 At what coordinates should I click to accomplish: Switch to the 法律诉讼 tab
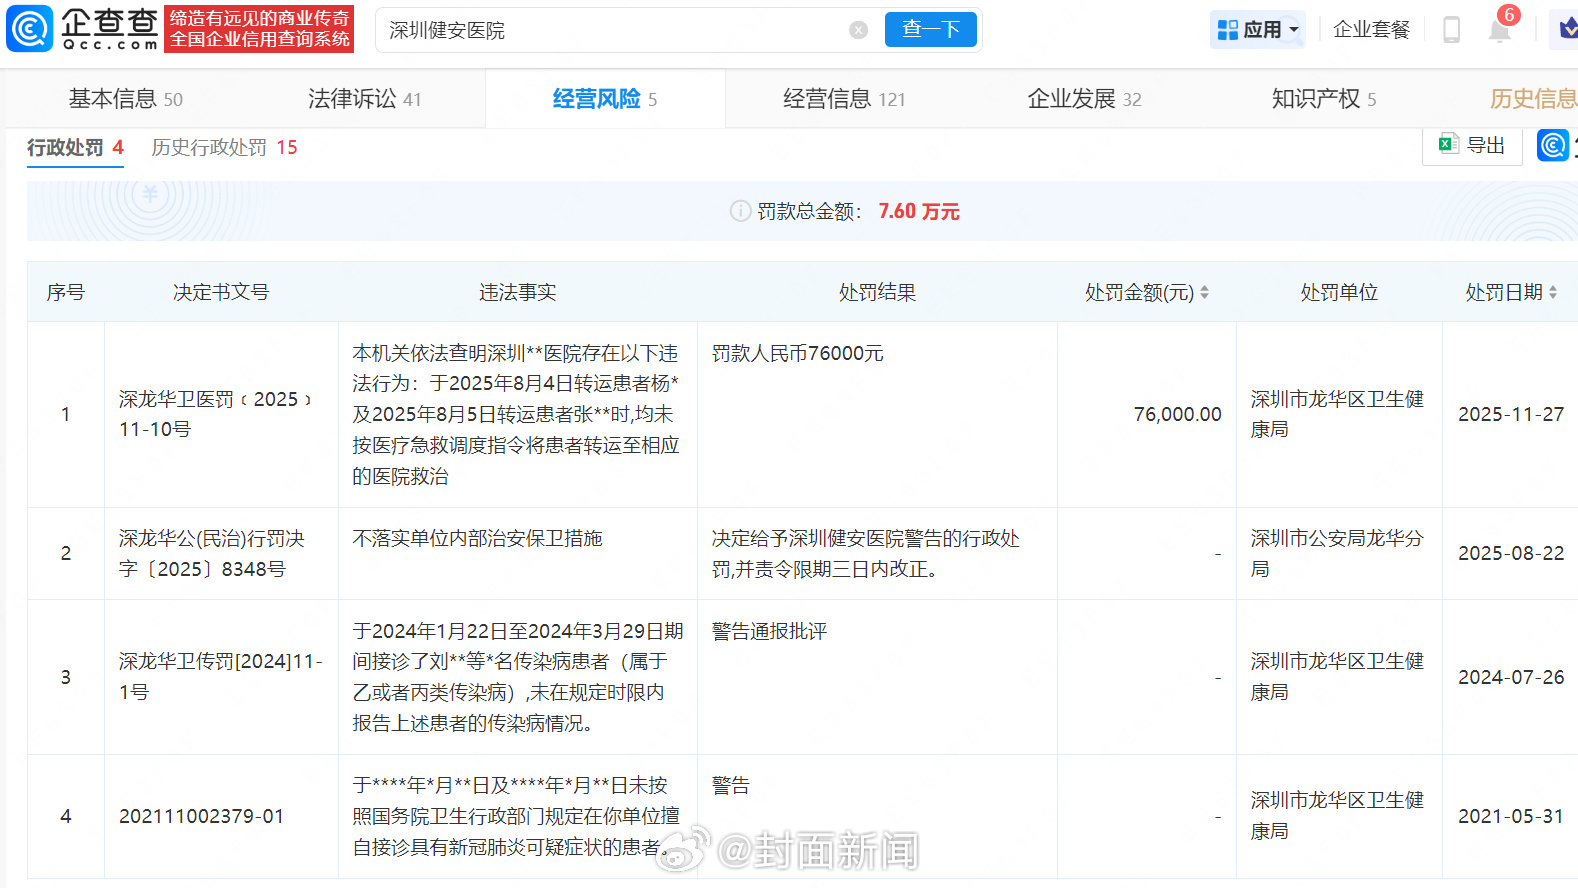tap(364, 99)
